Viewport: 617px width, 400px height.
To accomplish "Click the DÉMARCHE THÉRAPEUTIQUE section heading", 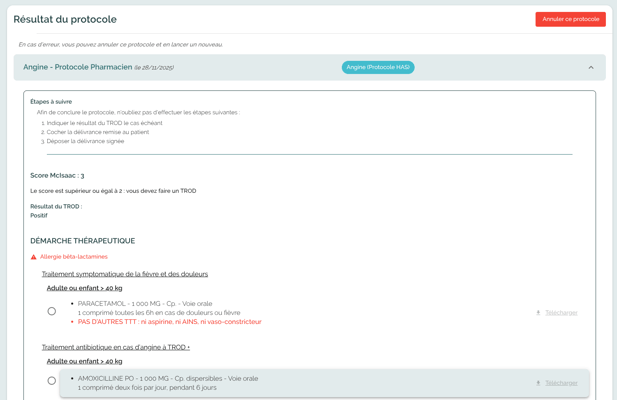I will tap(82, 241).
